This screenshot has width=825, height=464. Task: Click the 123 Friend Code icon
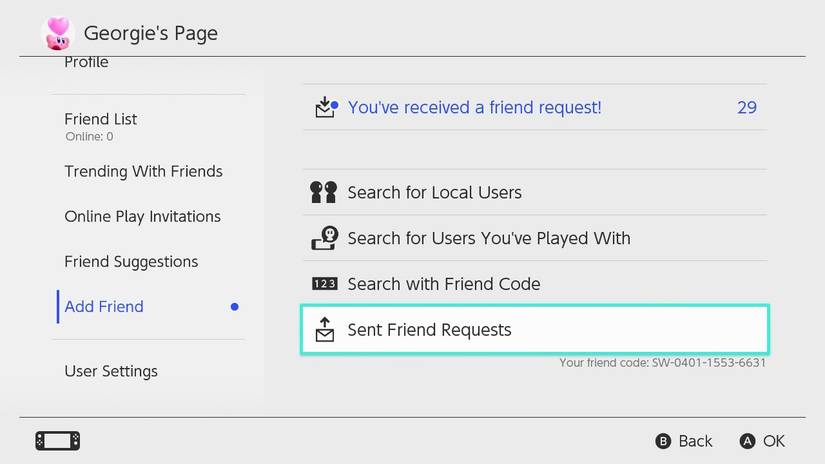tap(324, 284)
